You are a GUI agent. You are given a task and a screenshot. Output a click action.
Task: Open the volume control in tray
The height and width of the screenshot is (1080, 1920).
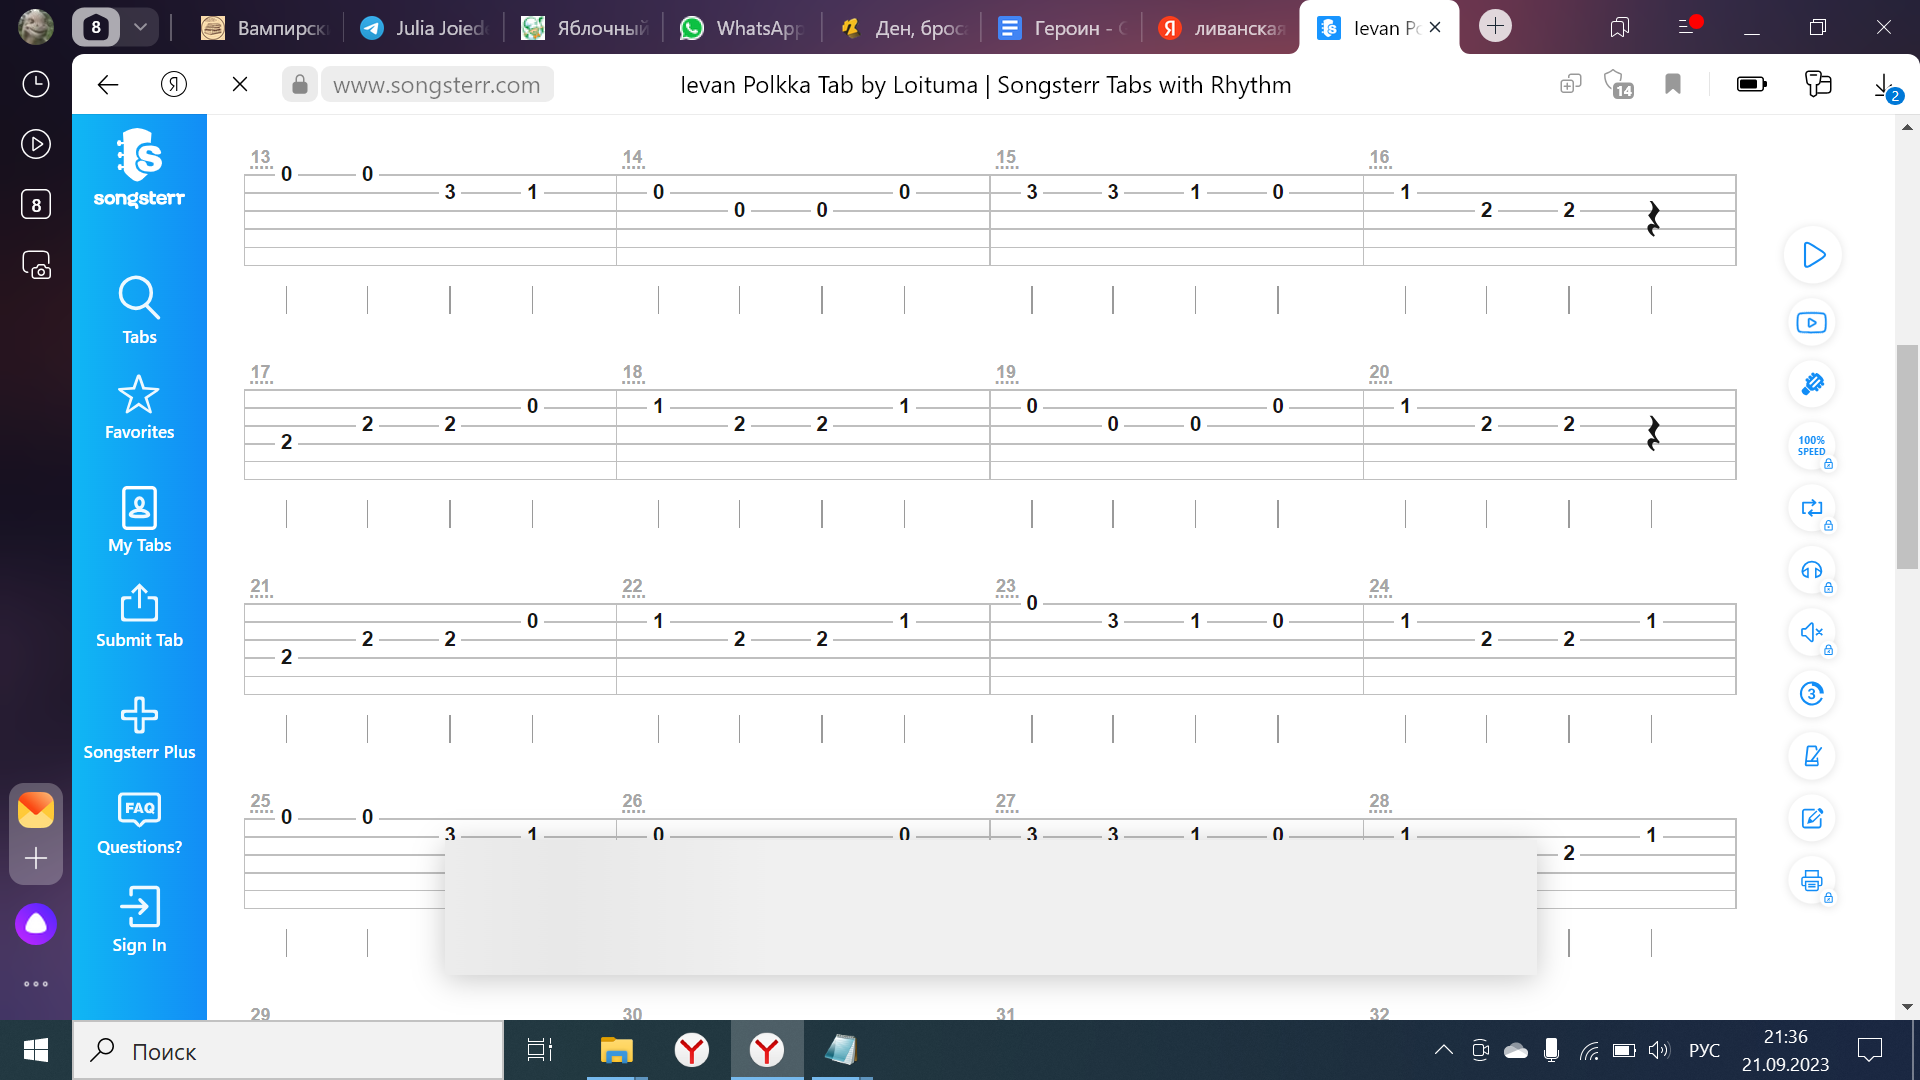coord(1659,1050)
